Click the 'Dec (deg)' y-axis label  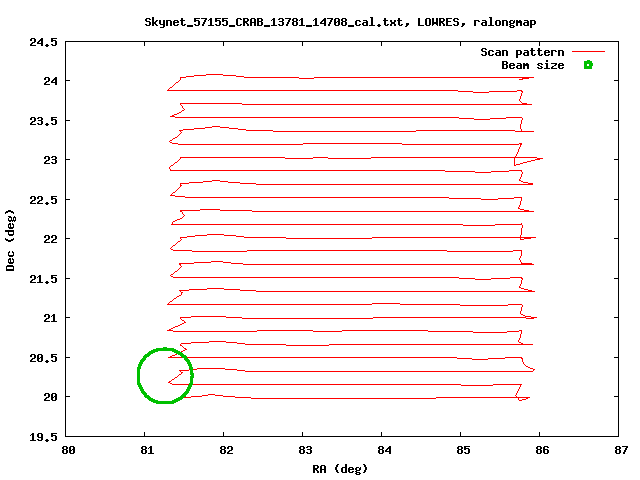click(10, 240)
